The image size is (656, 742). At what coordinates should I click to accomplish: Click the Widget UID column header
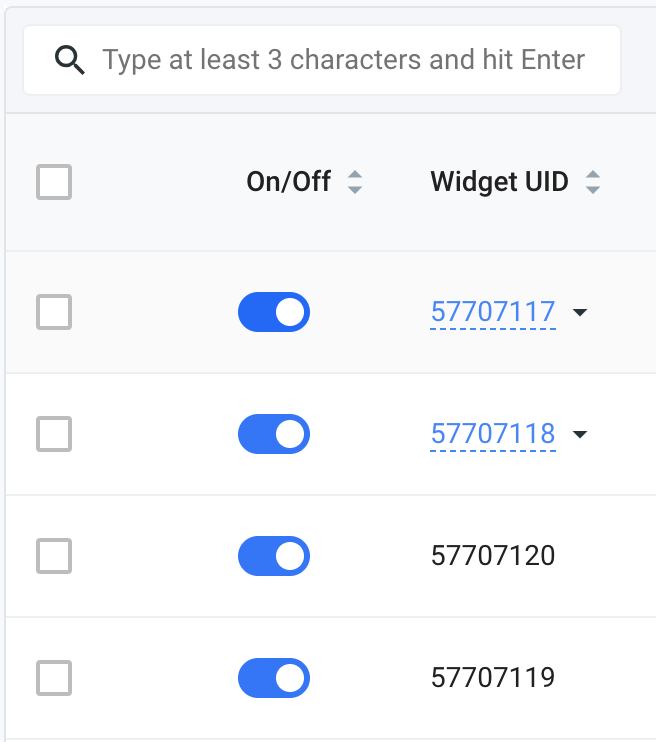pyautogui.click(x=499, y=182)
